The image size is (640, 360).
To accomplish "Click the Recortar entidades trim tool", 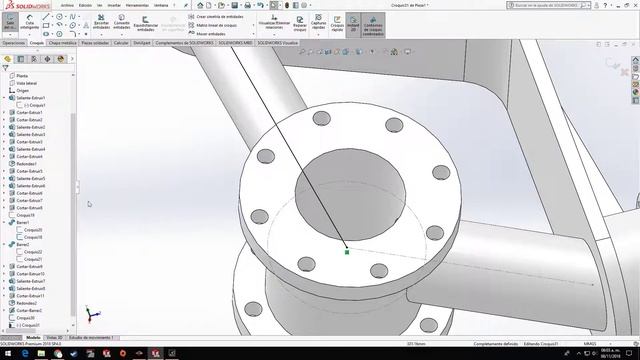I will [x=101, y=21].
